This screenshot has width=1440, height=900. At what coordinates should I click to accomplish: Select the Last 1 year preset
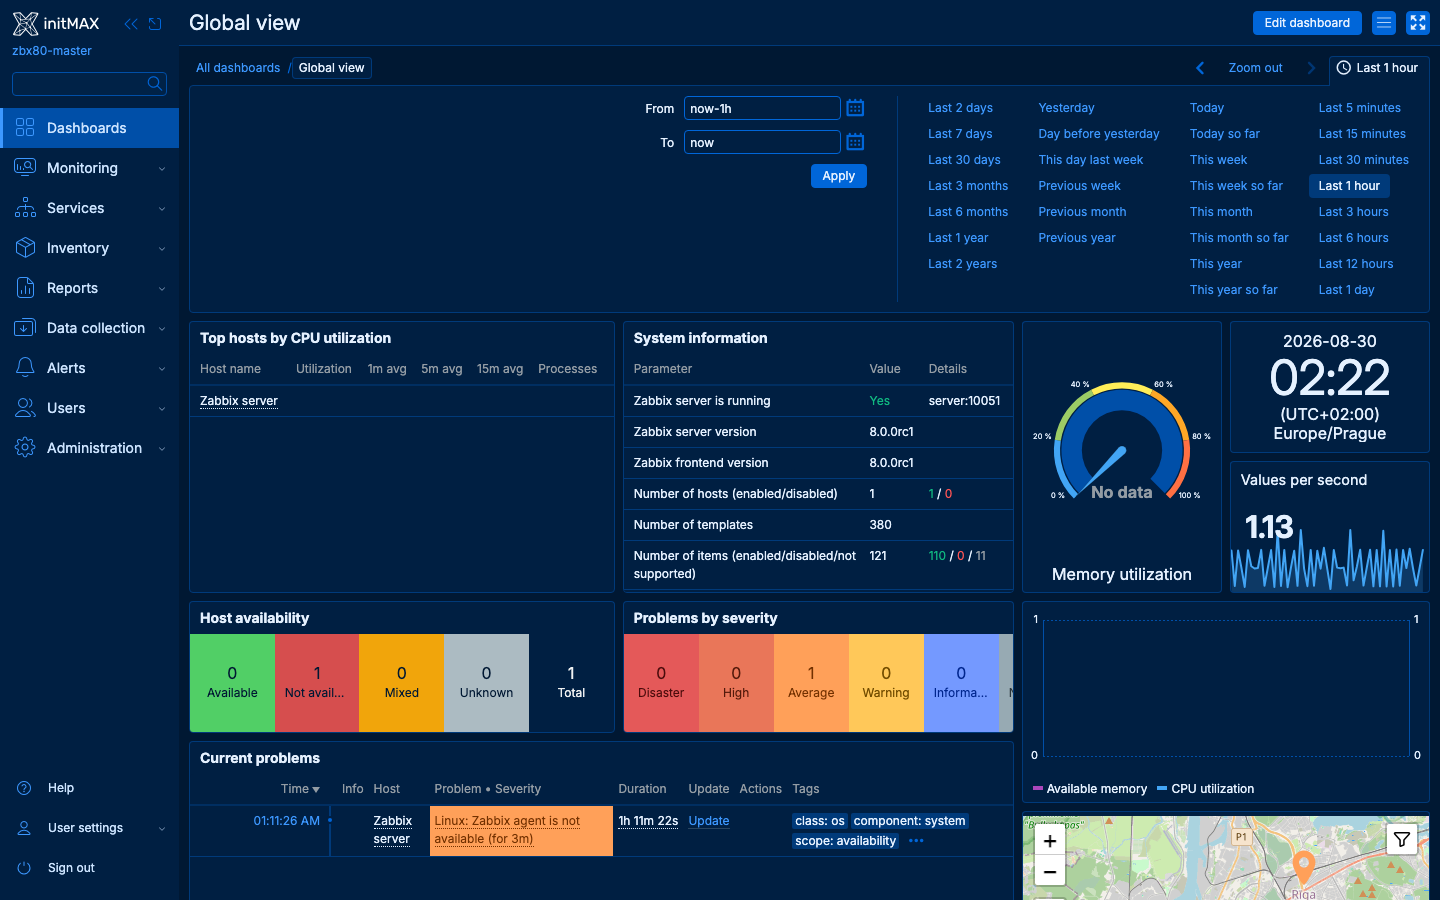[x=958, y=238]
